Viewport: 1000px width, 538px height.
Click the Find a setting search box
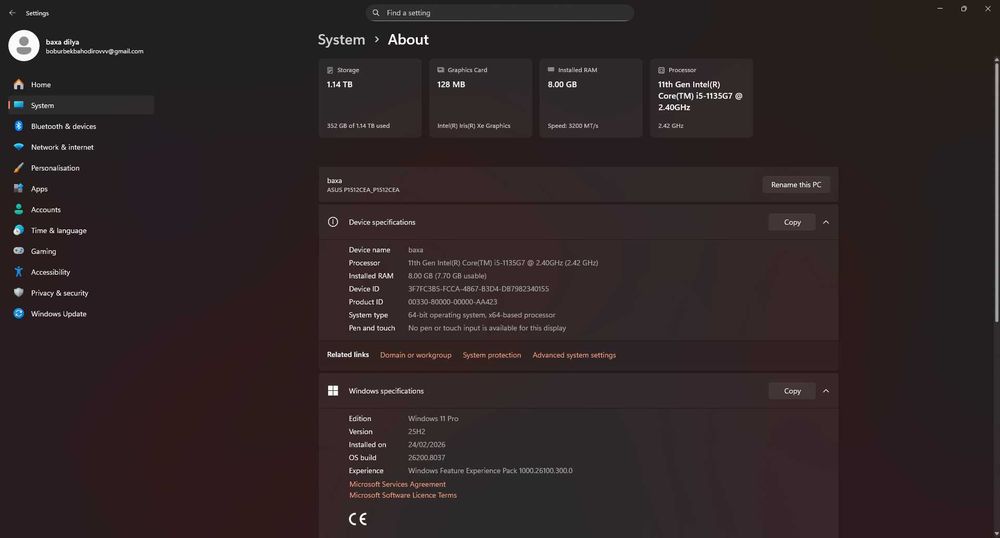(500, 13)
